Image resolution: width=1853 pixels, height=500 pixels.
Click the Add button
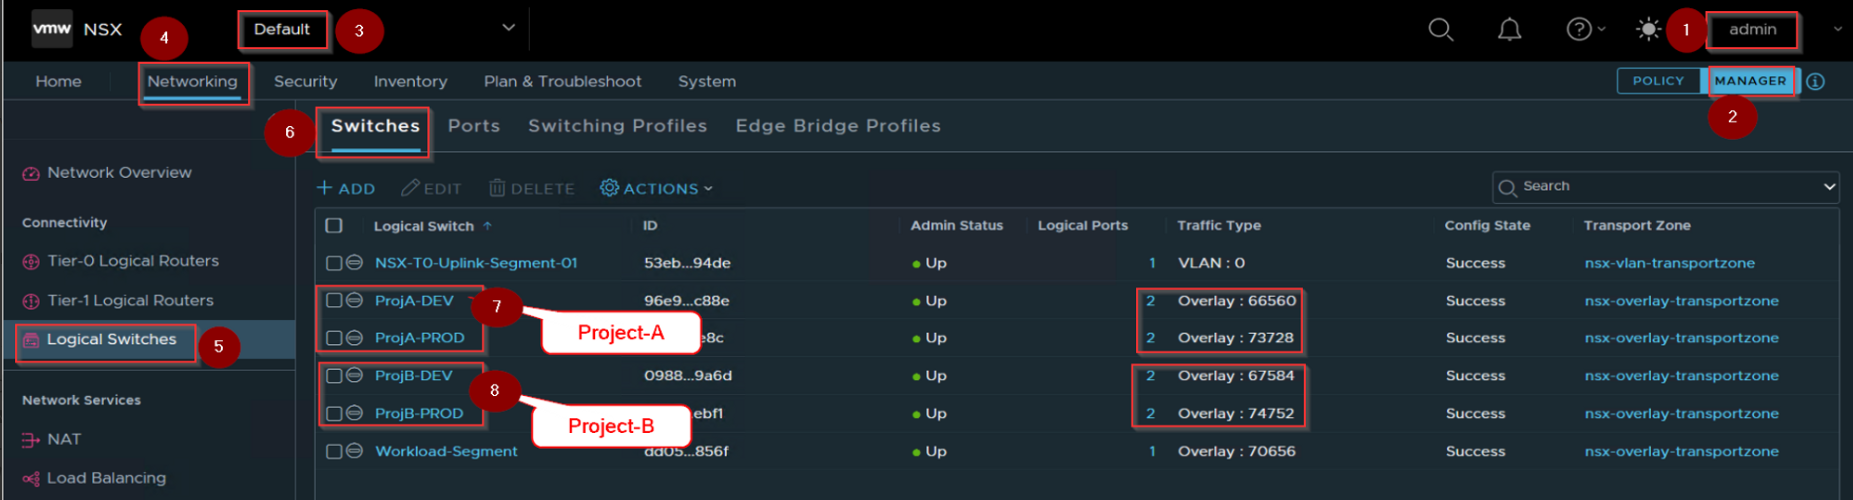tap(346, 188)
